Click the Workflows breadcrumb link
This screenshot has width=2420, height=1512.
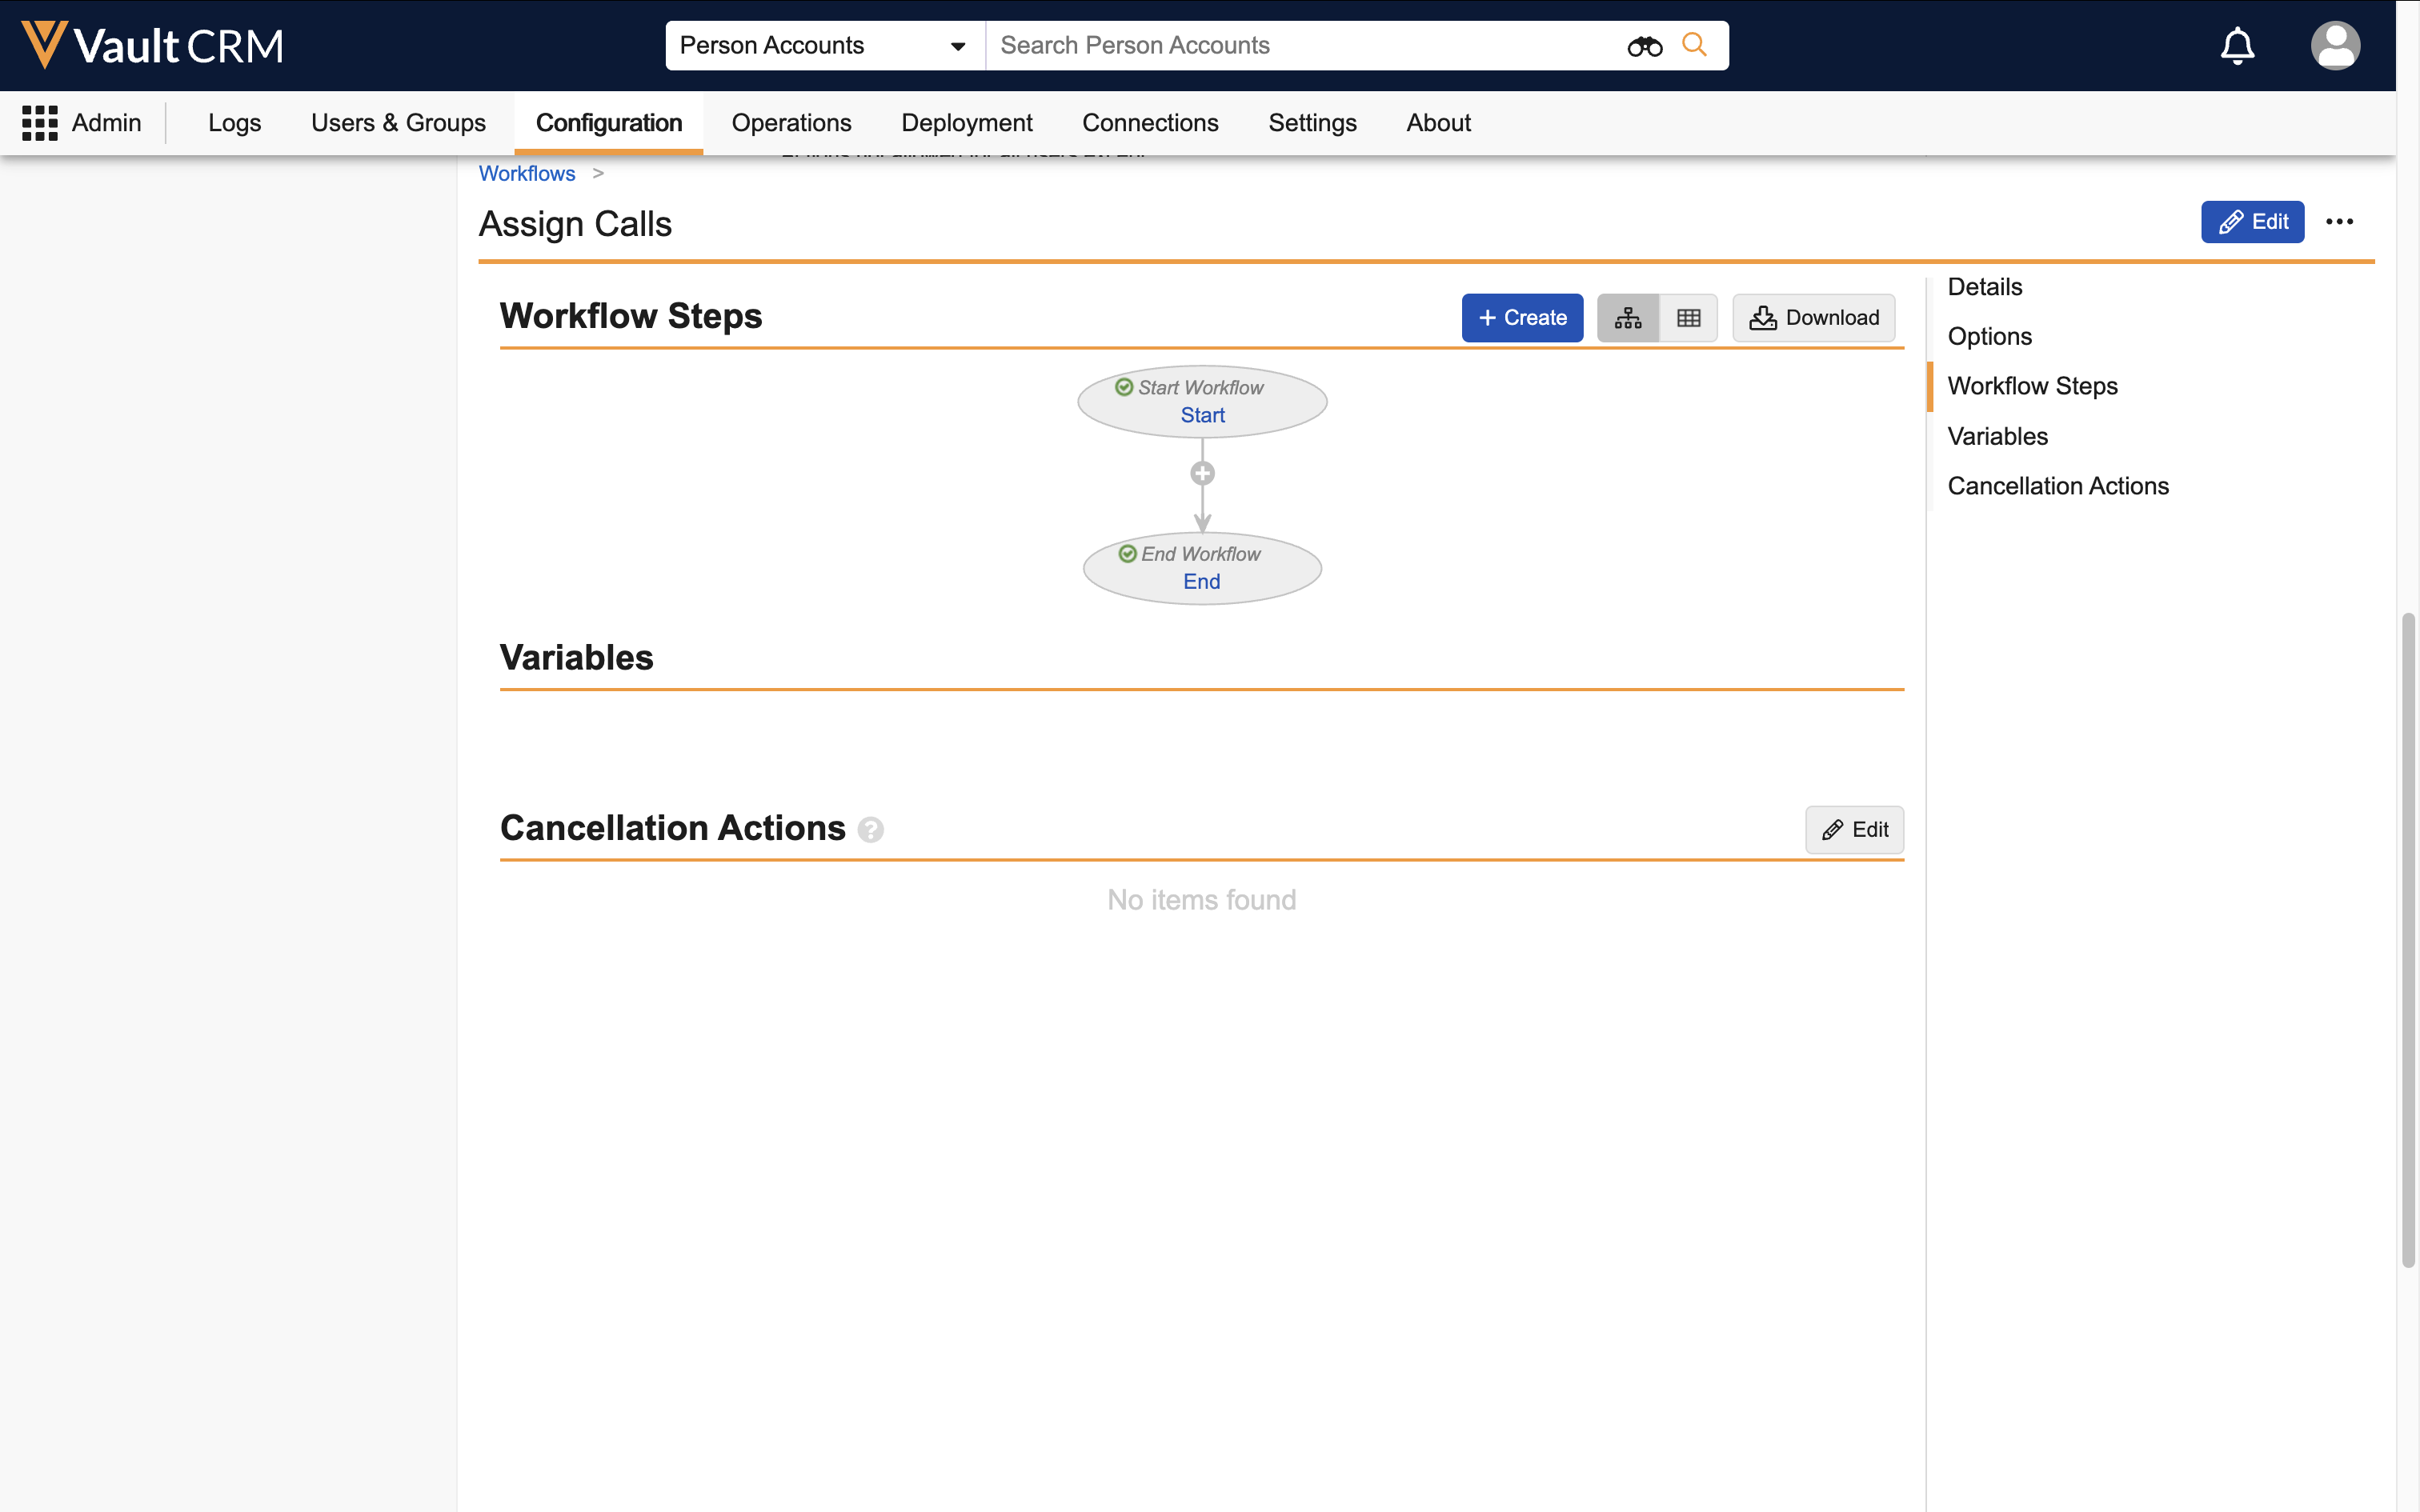pyautogui.click(x=527, y=174)
